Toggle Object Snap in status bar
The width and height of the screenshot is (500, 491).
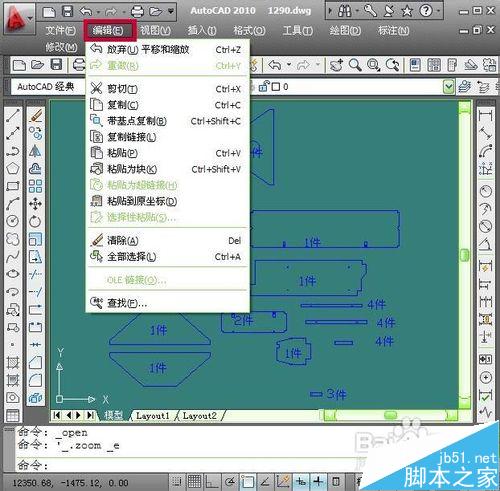[247, 481]
